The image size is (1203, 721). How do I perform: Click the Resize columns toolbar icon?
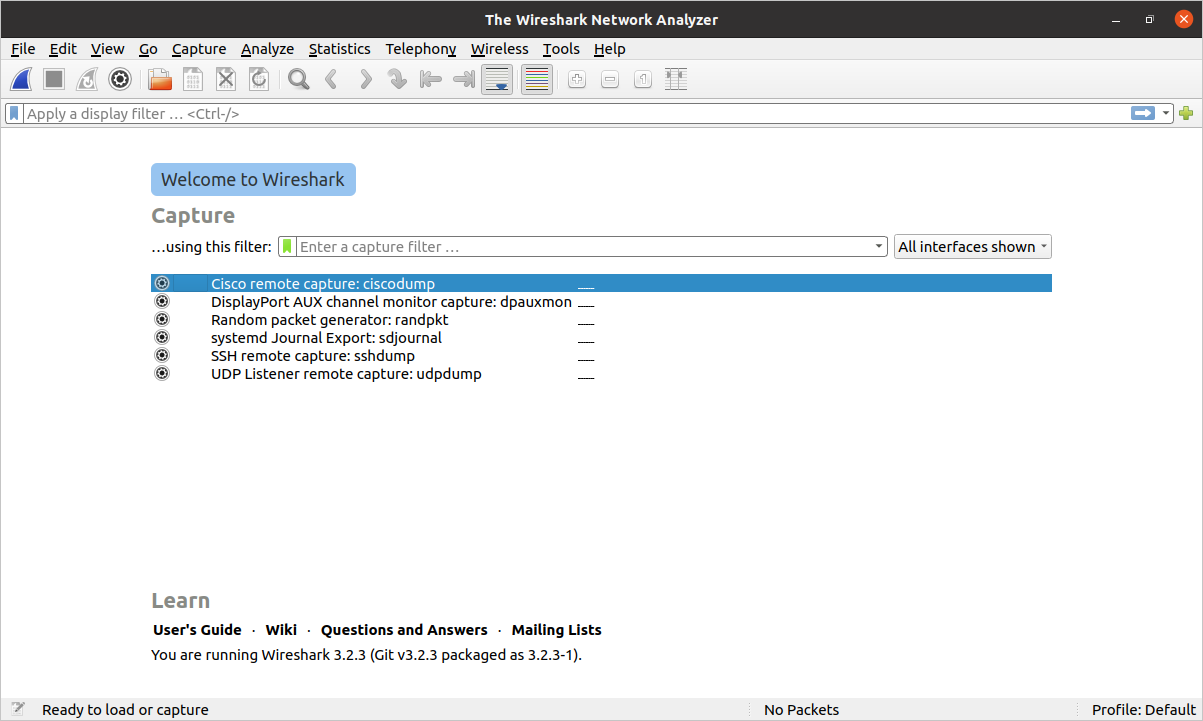pyautogui.click(x=676, y=79)
